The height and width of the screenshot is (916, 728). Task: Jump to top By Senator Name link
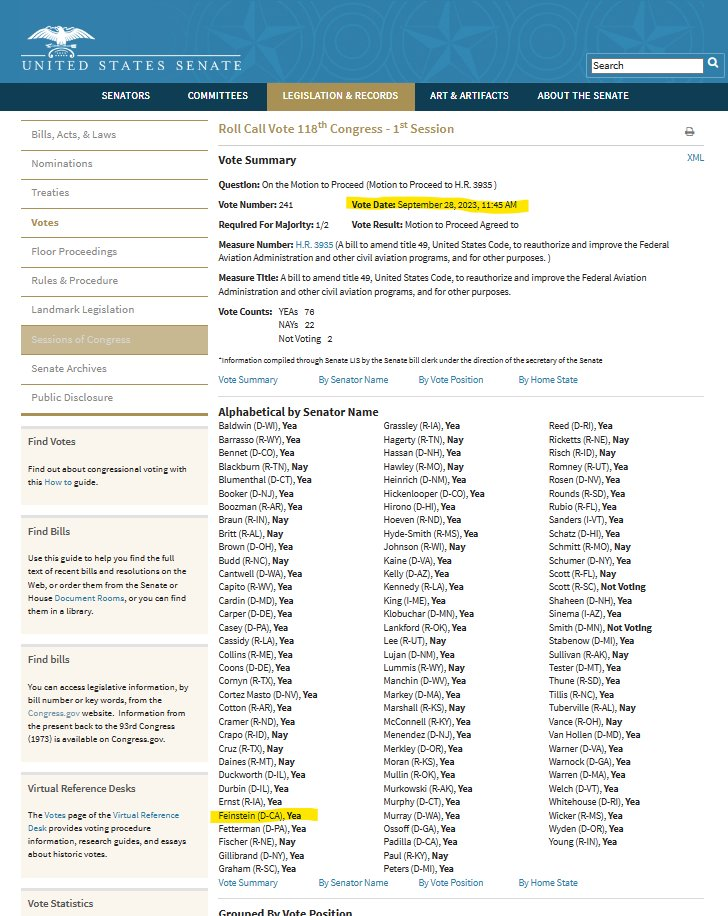(x=353, y=380)
